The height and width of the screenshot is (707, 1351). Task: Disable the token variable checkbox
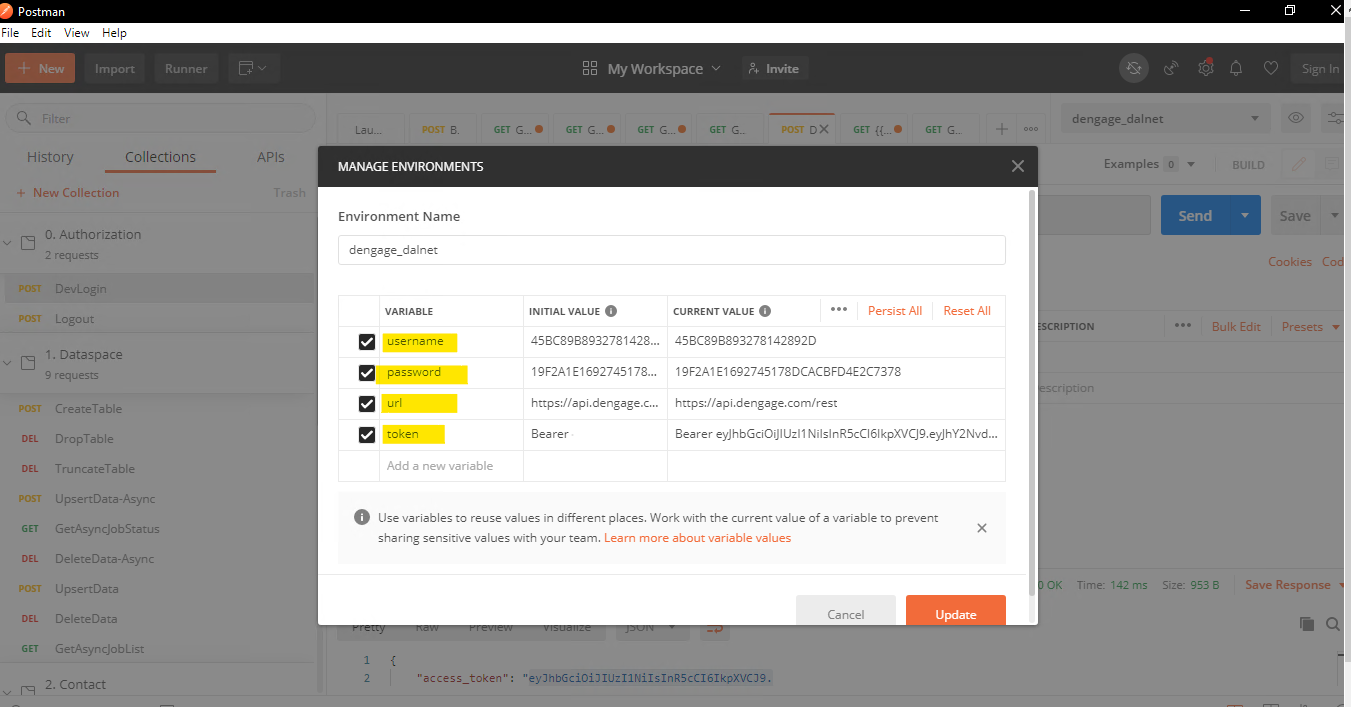pos(365,434)
